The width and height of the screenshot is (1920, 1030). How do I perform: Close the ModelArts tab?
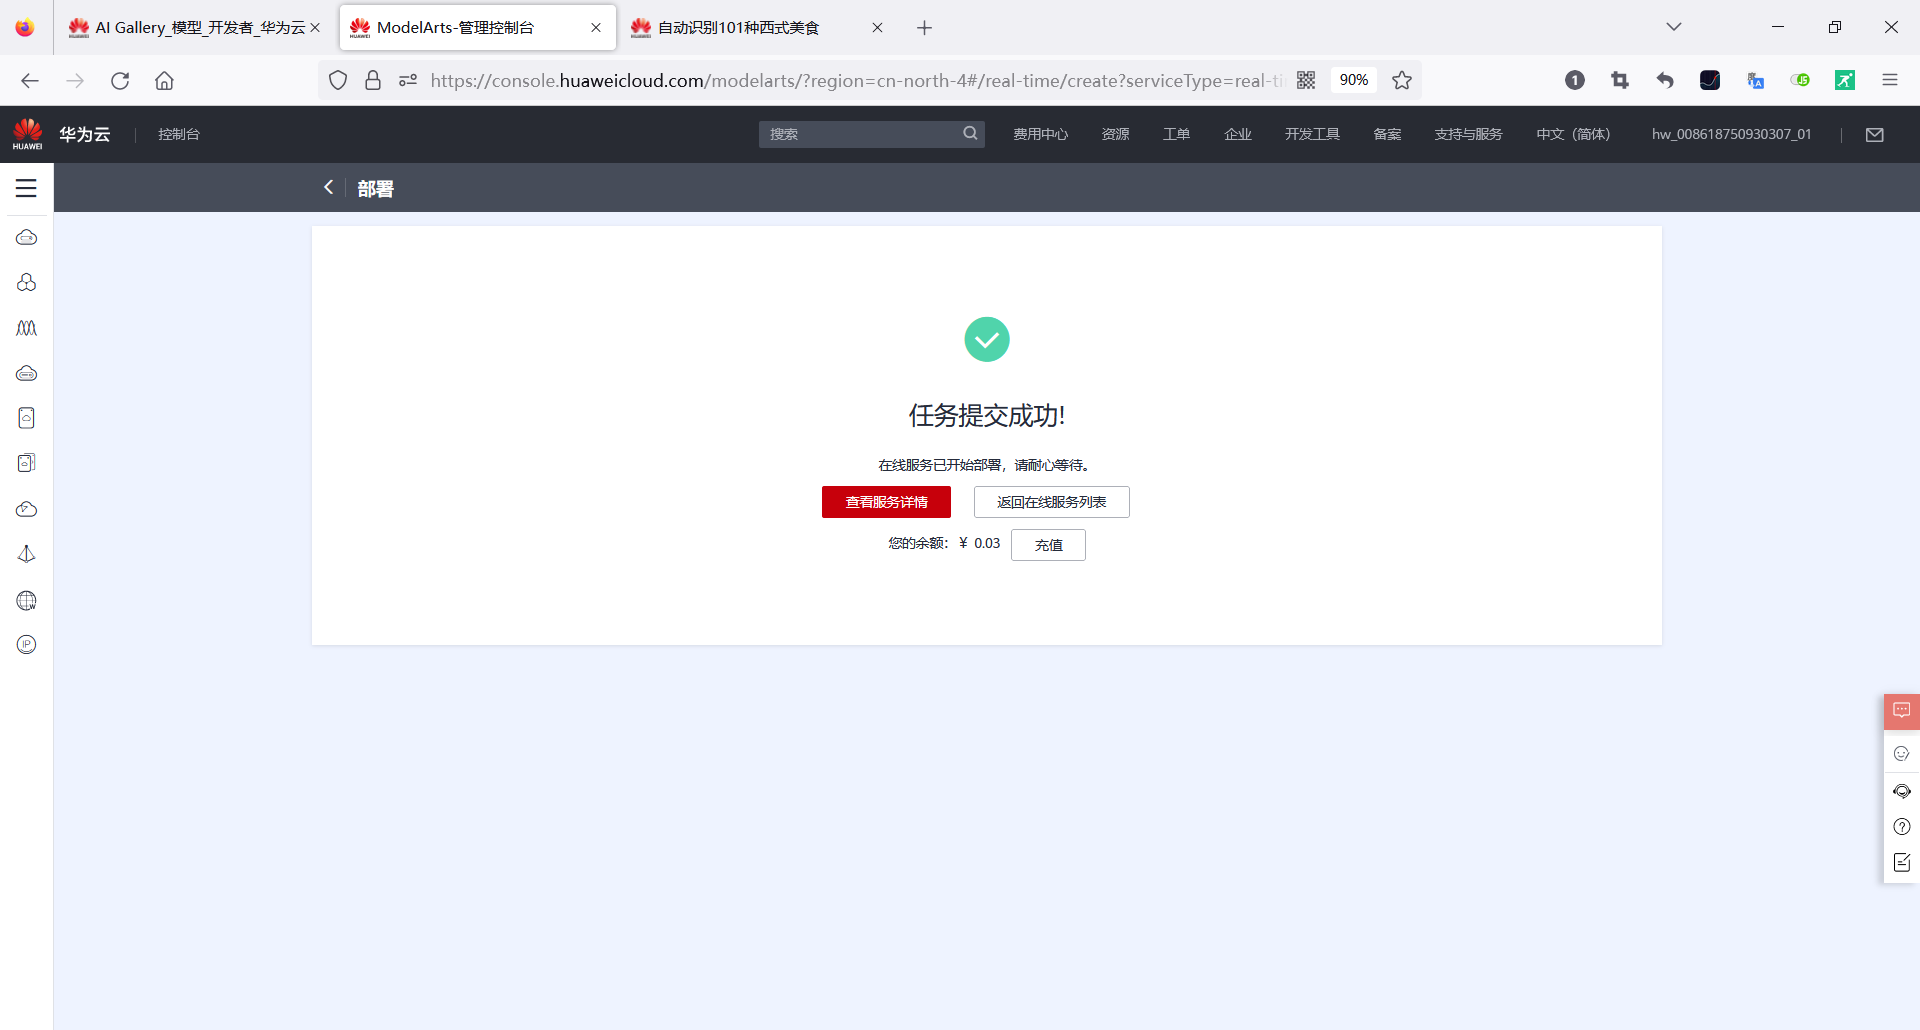point(596,28)
